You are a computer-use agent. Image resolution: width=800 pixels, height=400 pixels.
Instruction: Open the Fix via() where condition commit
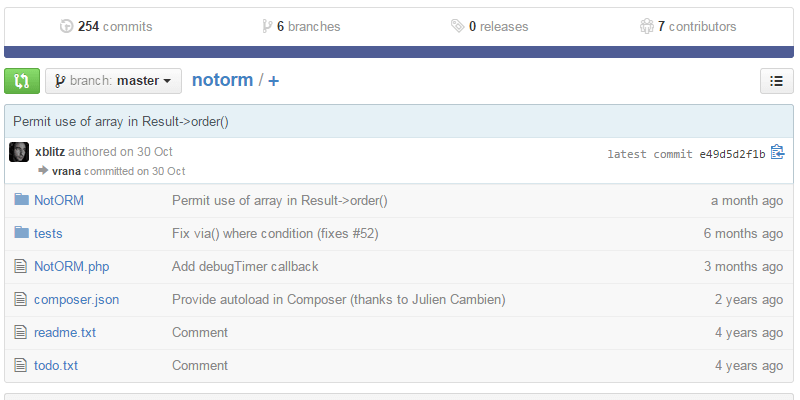click(x=275, y=233)
